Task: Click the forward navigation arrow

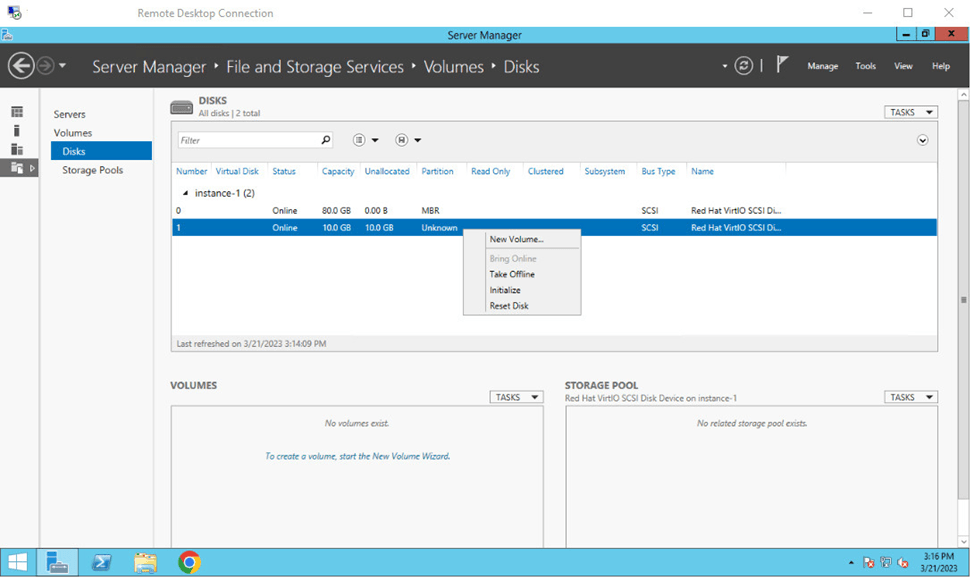Action: [45, 65]
